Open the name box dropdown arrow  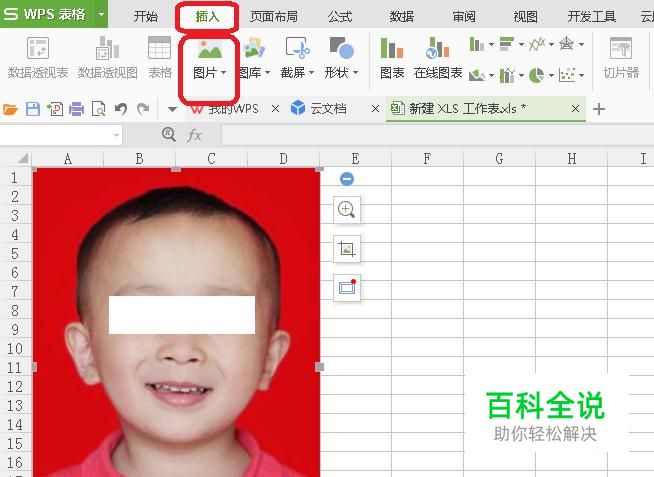point(116,135)
